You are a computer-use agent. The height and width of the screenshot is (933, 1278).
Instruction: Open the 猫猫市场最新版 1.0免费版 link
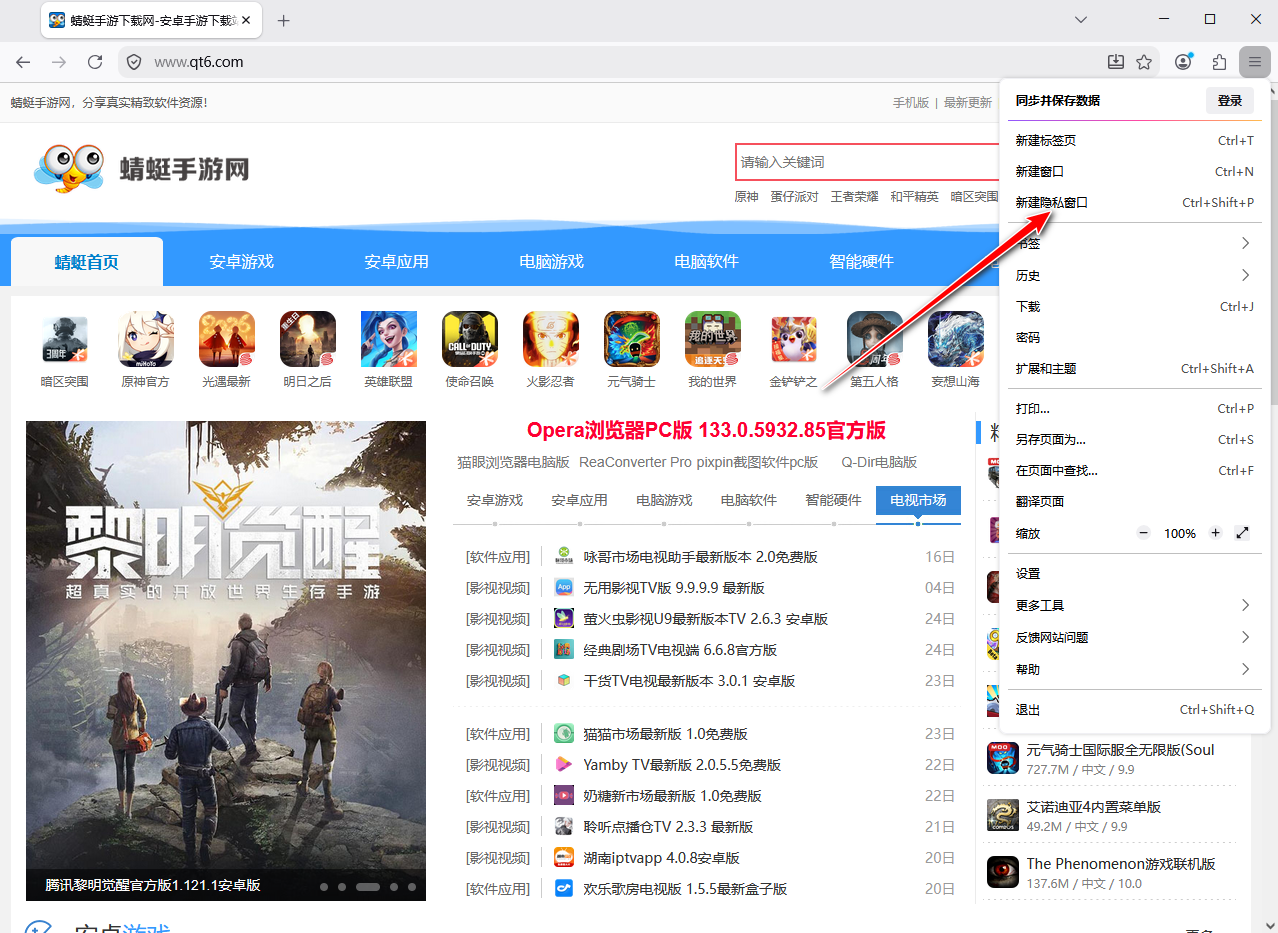click(666, 734)
